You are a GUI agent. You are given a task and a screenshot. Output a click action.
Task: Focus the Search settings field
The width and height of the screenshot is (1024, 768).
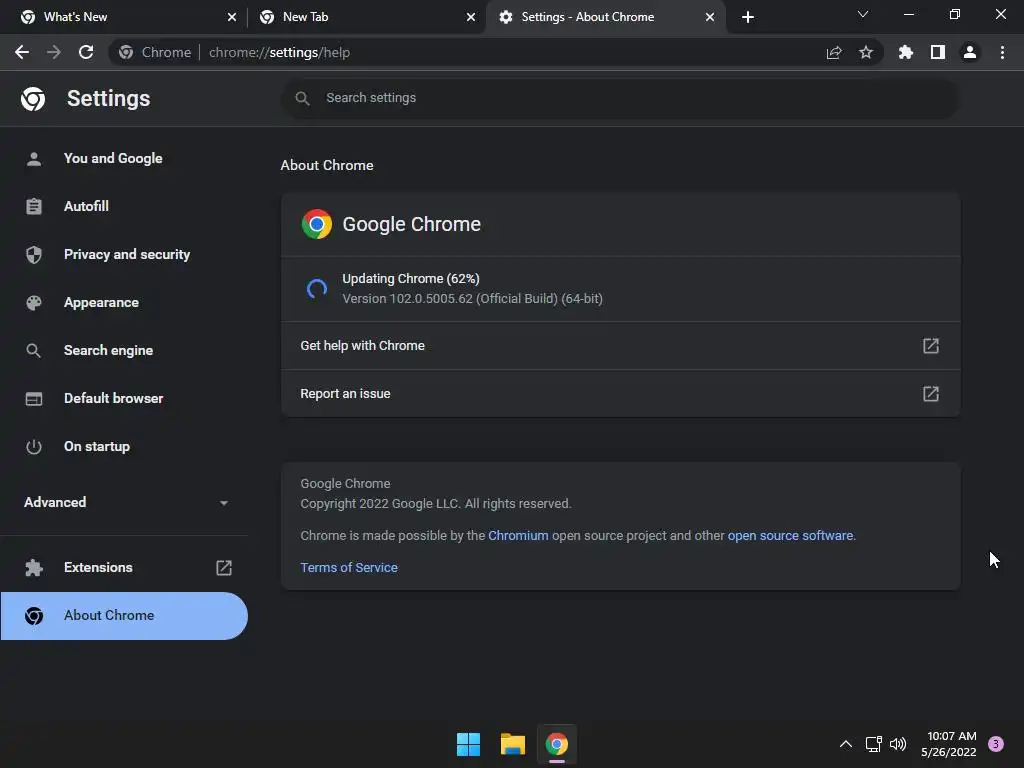point(620,98)
